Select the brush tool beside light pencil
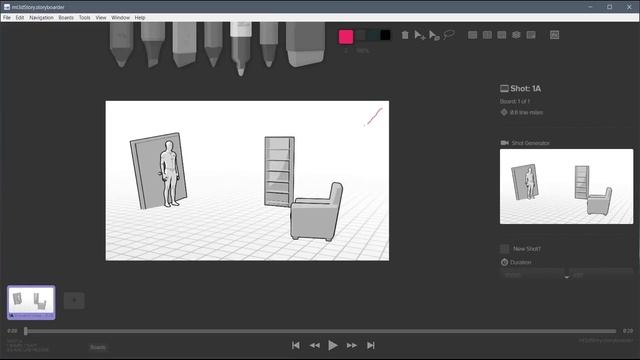 [x=153, y=44]
